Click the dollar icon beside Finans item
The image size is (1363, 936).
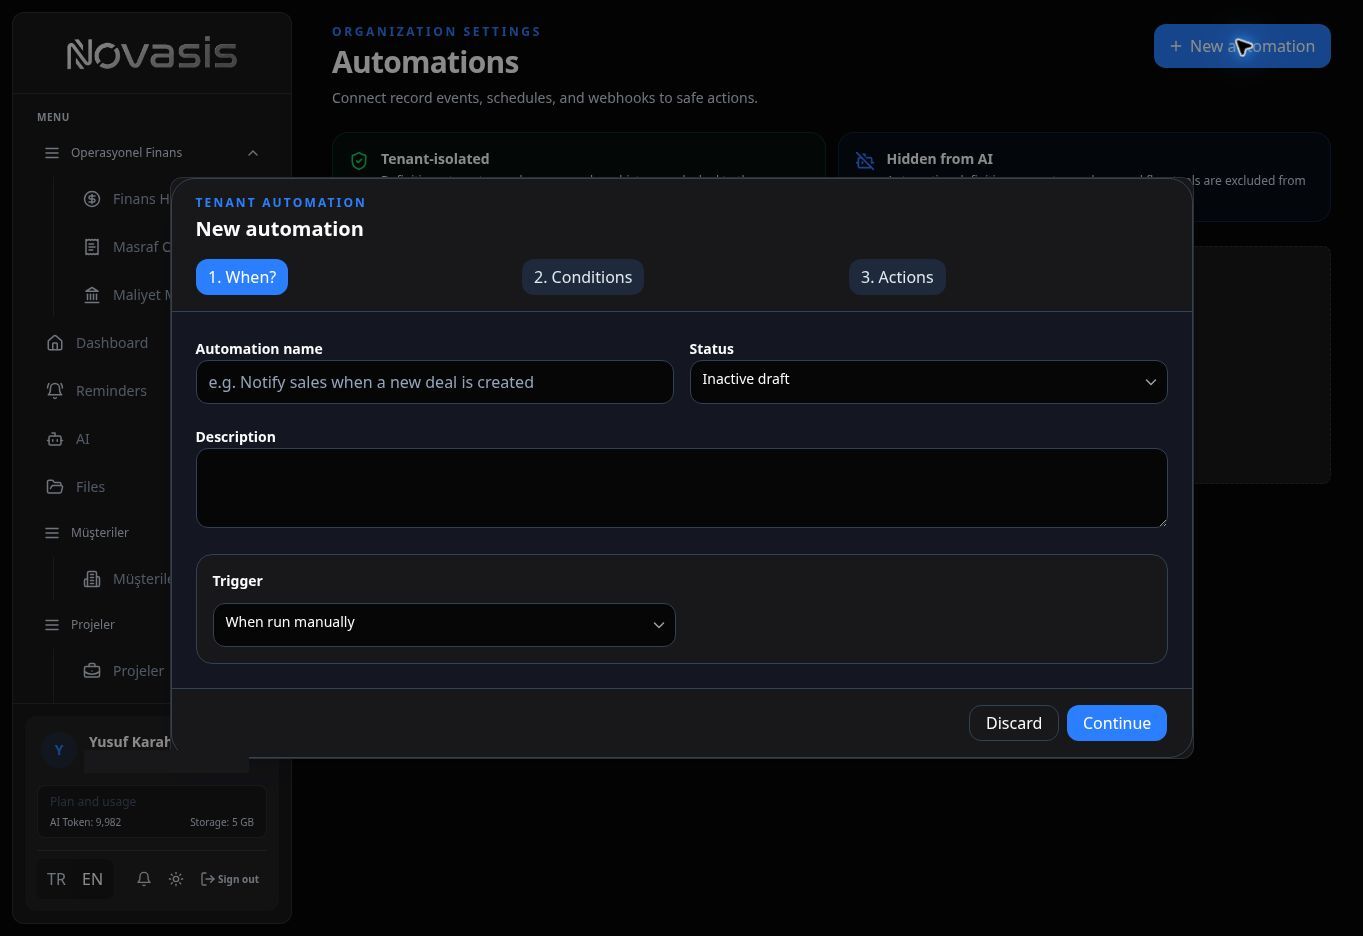(92, 199)
